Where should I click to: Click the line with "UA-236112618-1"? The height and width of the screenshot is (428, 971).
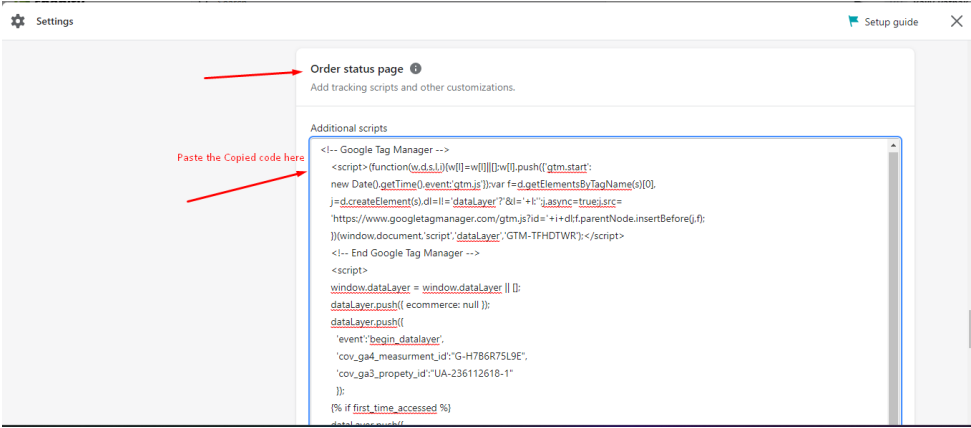tap(425, 373)
